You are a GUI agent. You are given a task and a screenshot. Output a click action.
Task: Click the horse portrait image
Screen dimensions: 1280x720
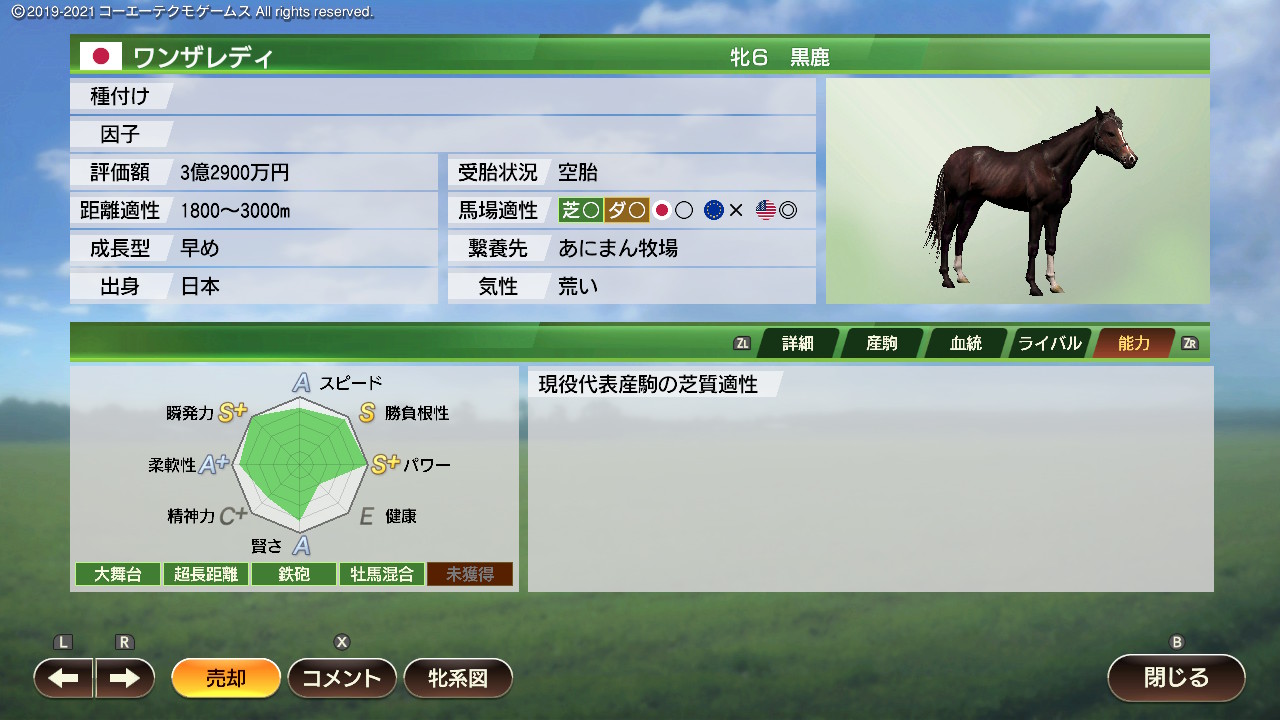click(1018, 191)
